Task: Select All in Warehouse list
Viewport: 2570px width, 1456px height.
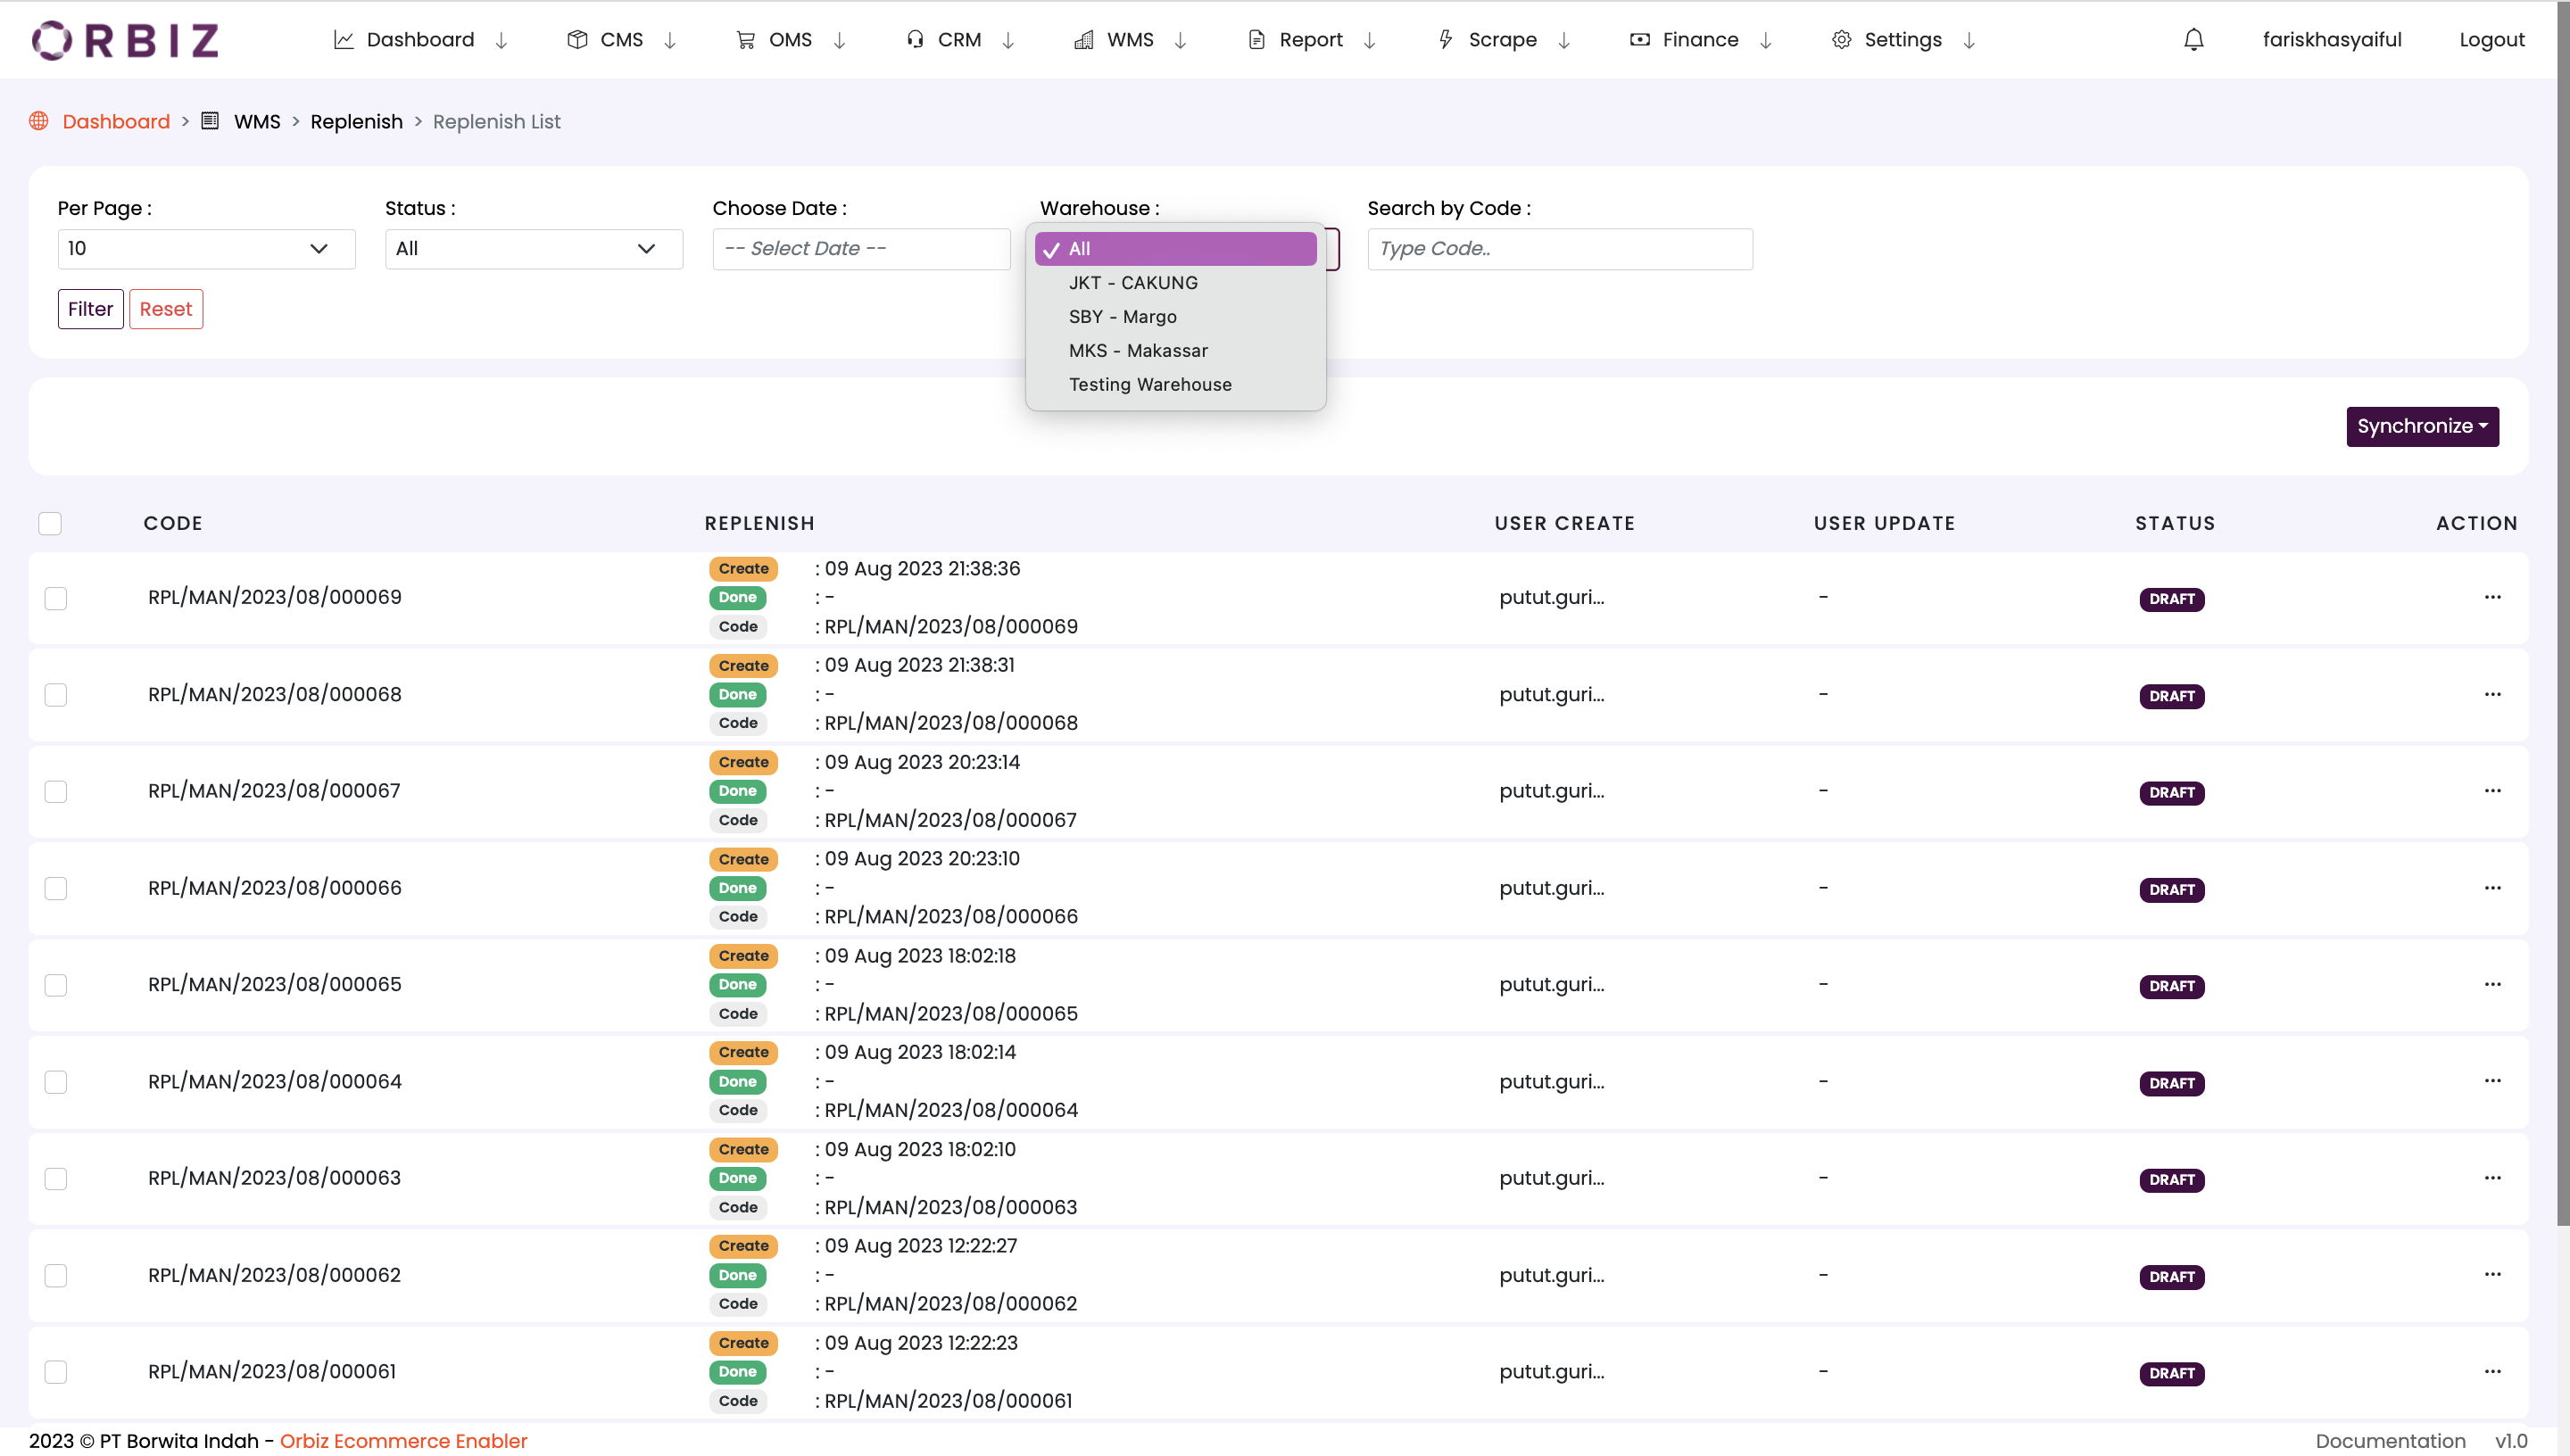Action: click(1176, 249)
